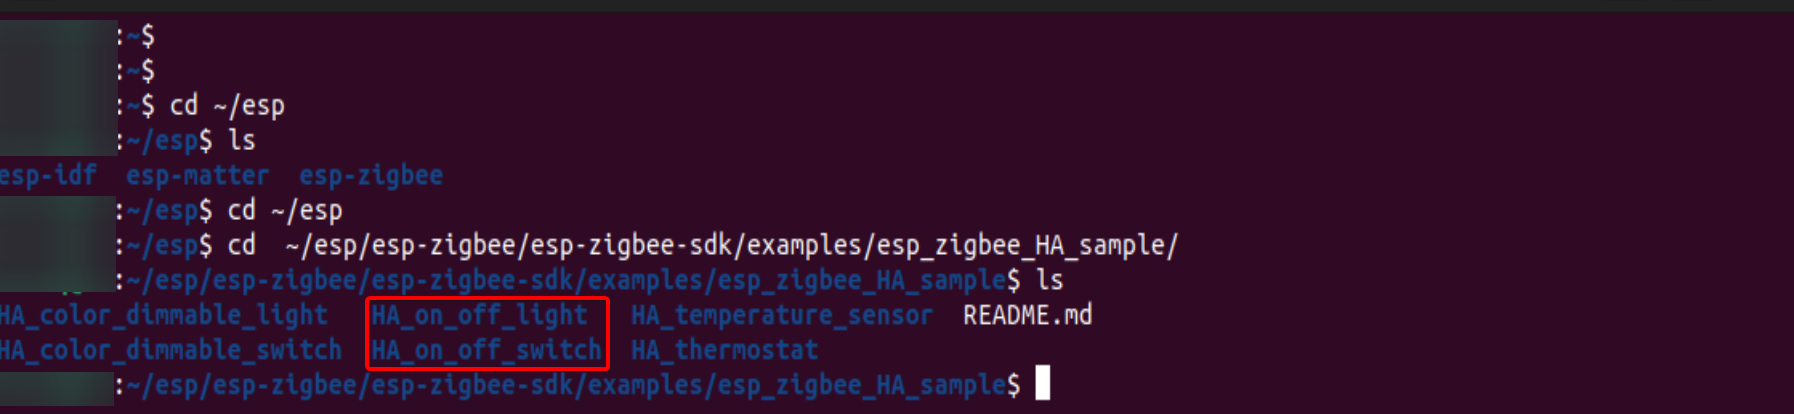This screenshot has width=1794, height=414.
Task: Click the HA_color_dimmable_switch folder name
Action: click(171, 350)
